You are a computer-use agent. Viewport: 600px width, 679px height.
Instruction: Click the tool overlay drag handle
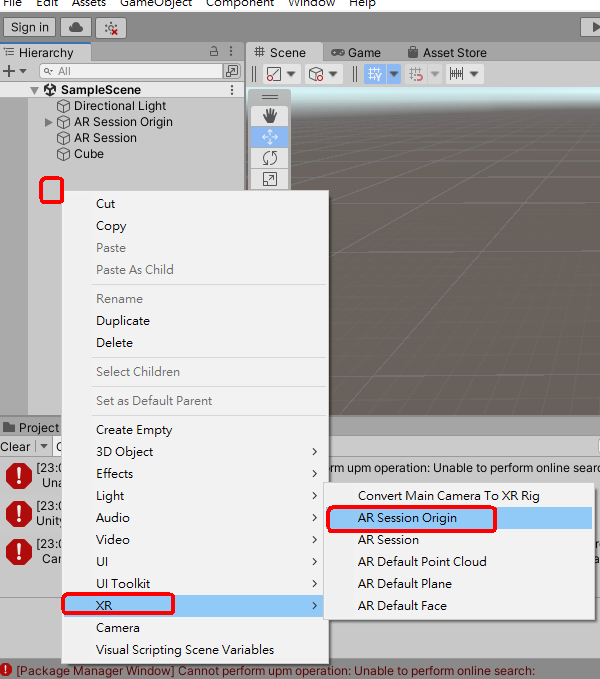tap(270, 97)
